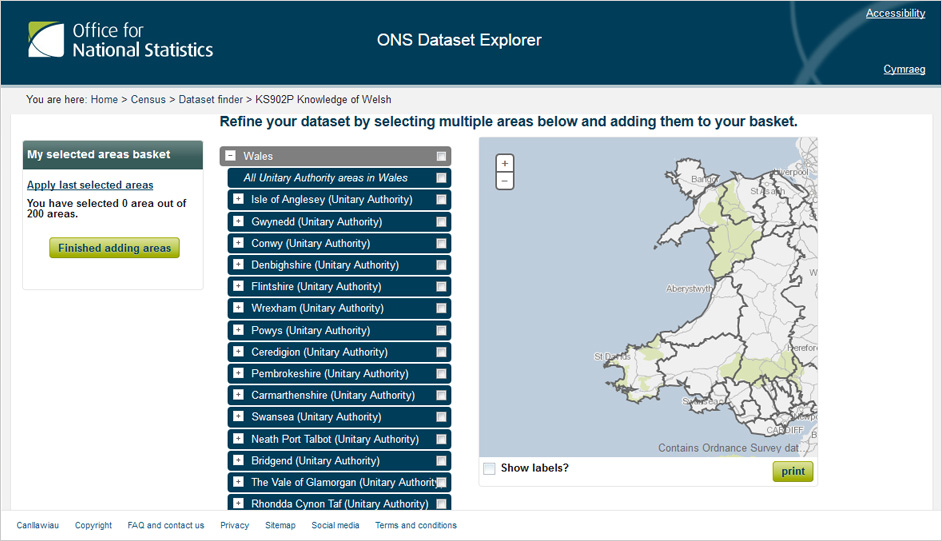
Task: Expand Flintshire (Unitary Authority)
Action: [x=239, y=286]
